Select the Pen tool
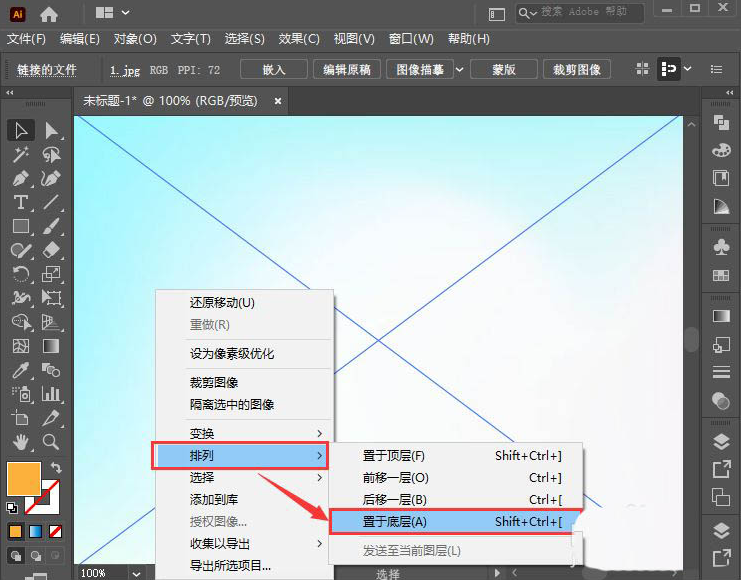 21,179
